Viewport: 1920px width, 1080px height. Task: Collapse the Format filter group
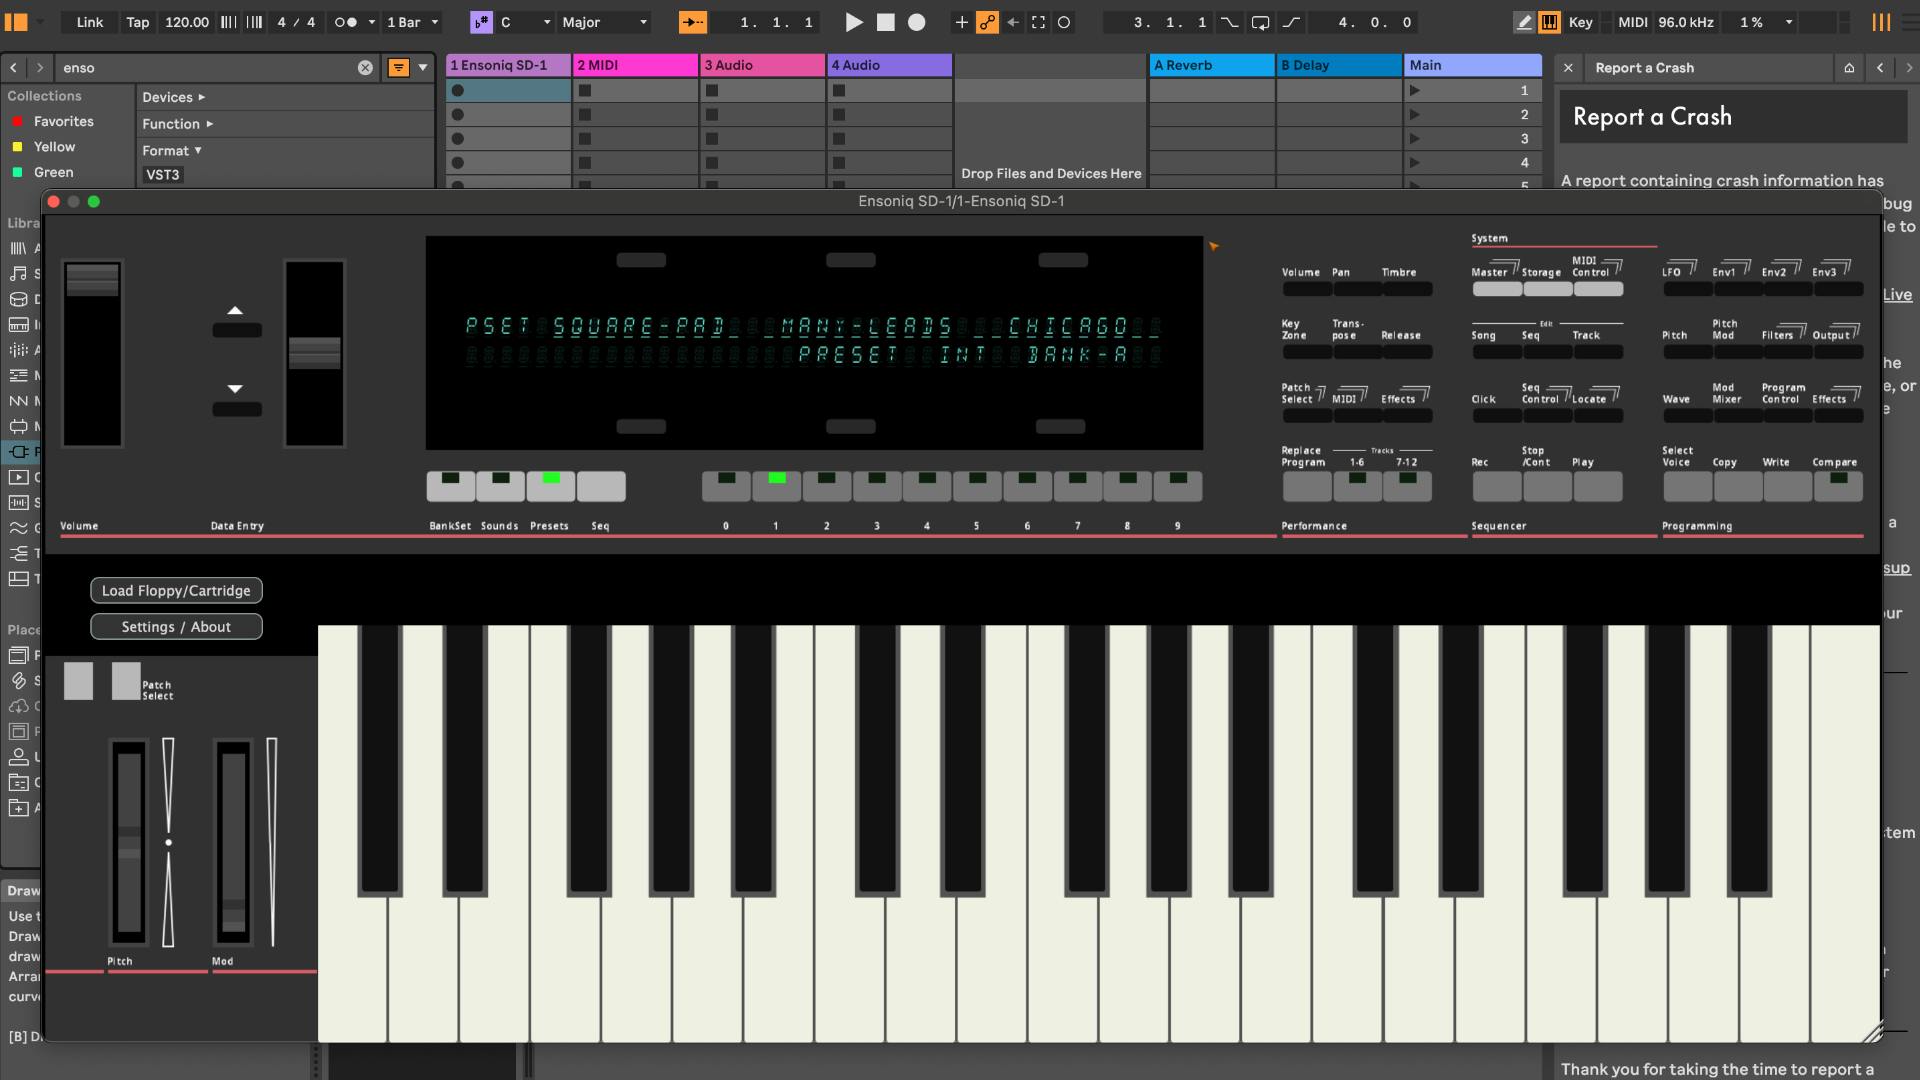point(172,150)
